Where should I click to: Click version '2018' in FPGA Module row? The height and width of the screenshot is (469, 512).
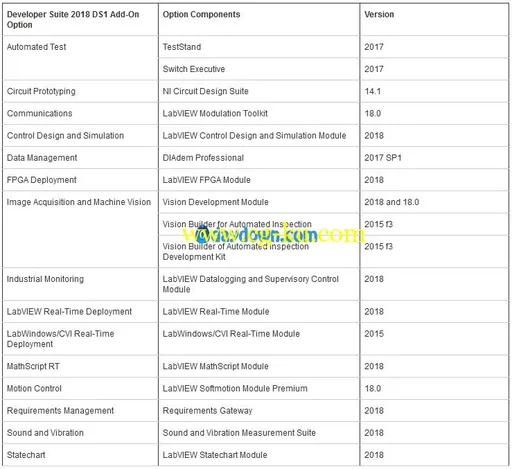[374, 180]
